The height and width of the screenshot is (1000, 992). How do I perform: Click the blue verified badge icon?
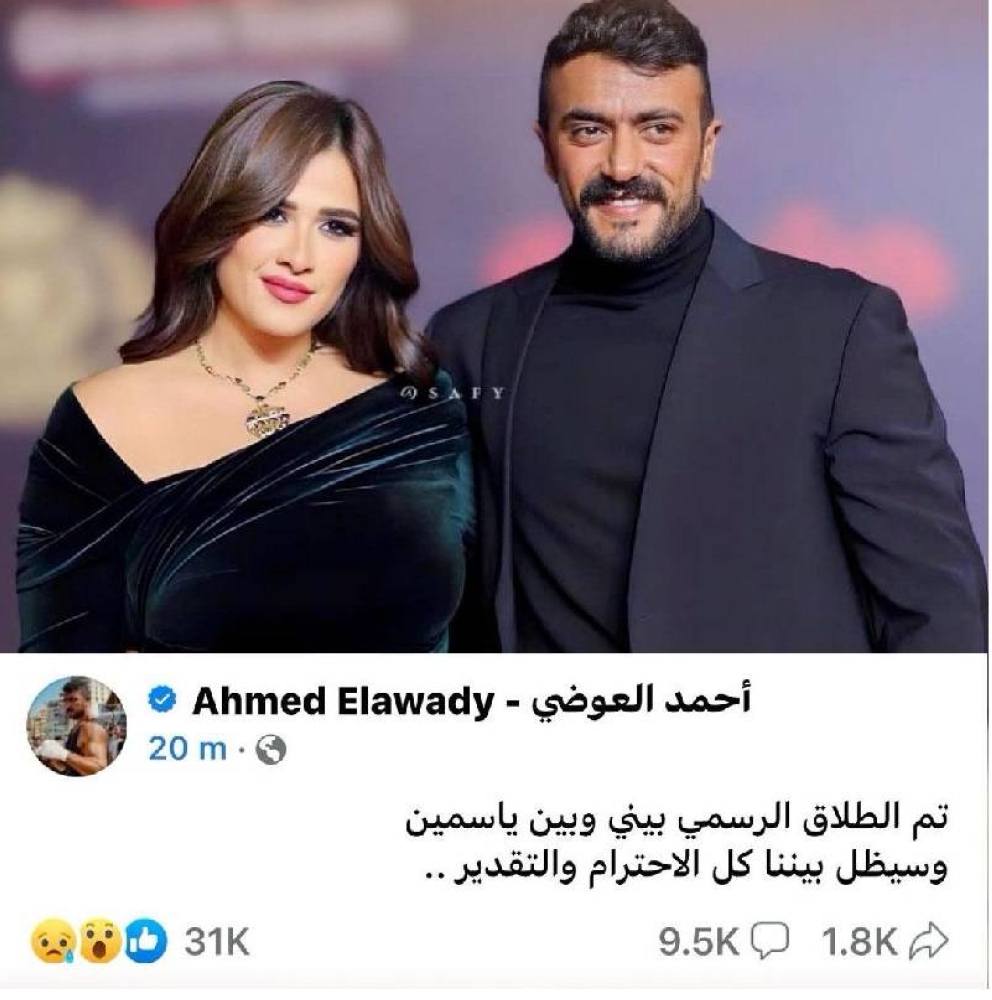(x=163, y=701)
